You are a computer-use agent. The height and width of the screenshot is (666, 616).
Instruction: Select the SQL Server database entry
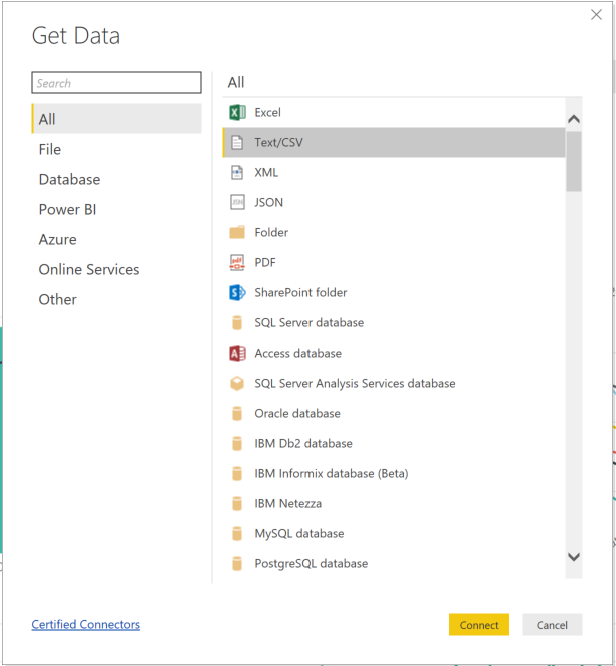[x=394, y=323]
